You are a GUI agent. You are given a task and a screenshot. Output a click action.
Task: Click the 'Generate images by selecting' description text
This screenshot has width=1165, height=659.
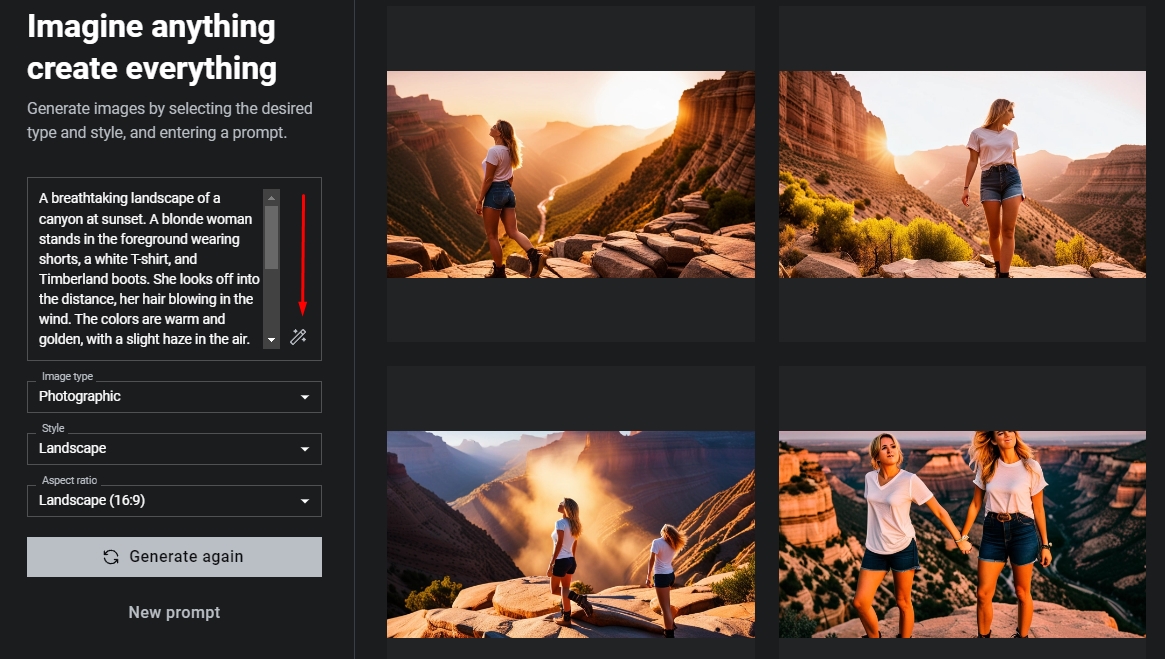[x=170, y=120]
